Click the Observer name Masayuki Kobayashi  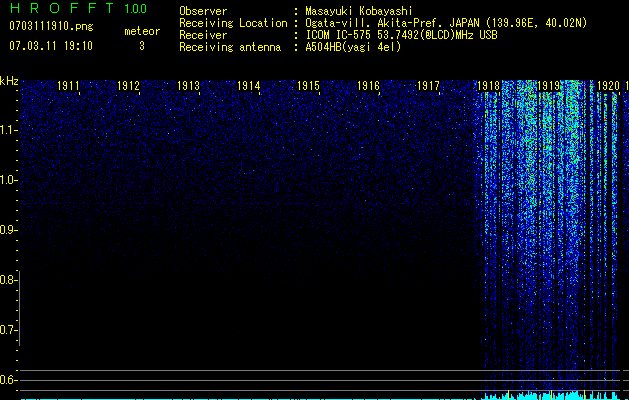359,11
